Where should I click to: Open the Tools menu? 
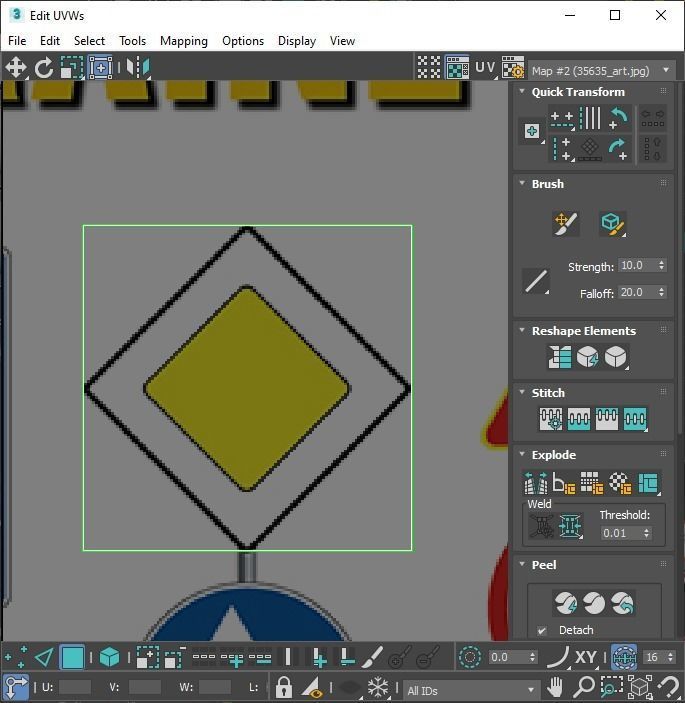pos(132,41)
